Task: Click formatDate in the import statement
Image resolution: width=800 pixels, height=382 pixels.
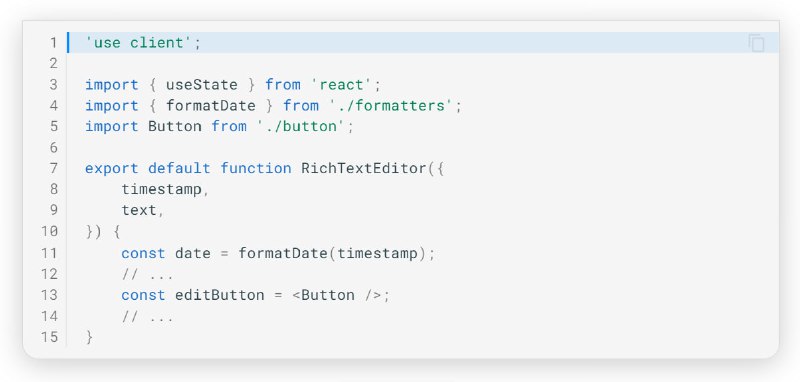Action: tap(211, 106)
